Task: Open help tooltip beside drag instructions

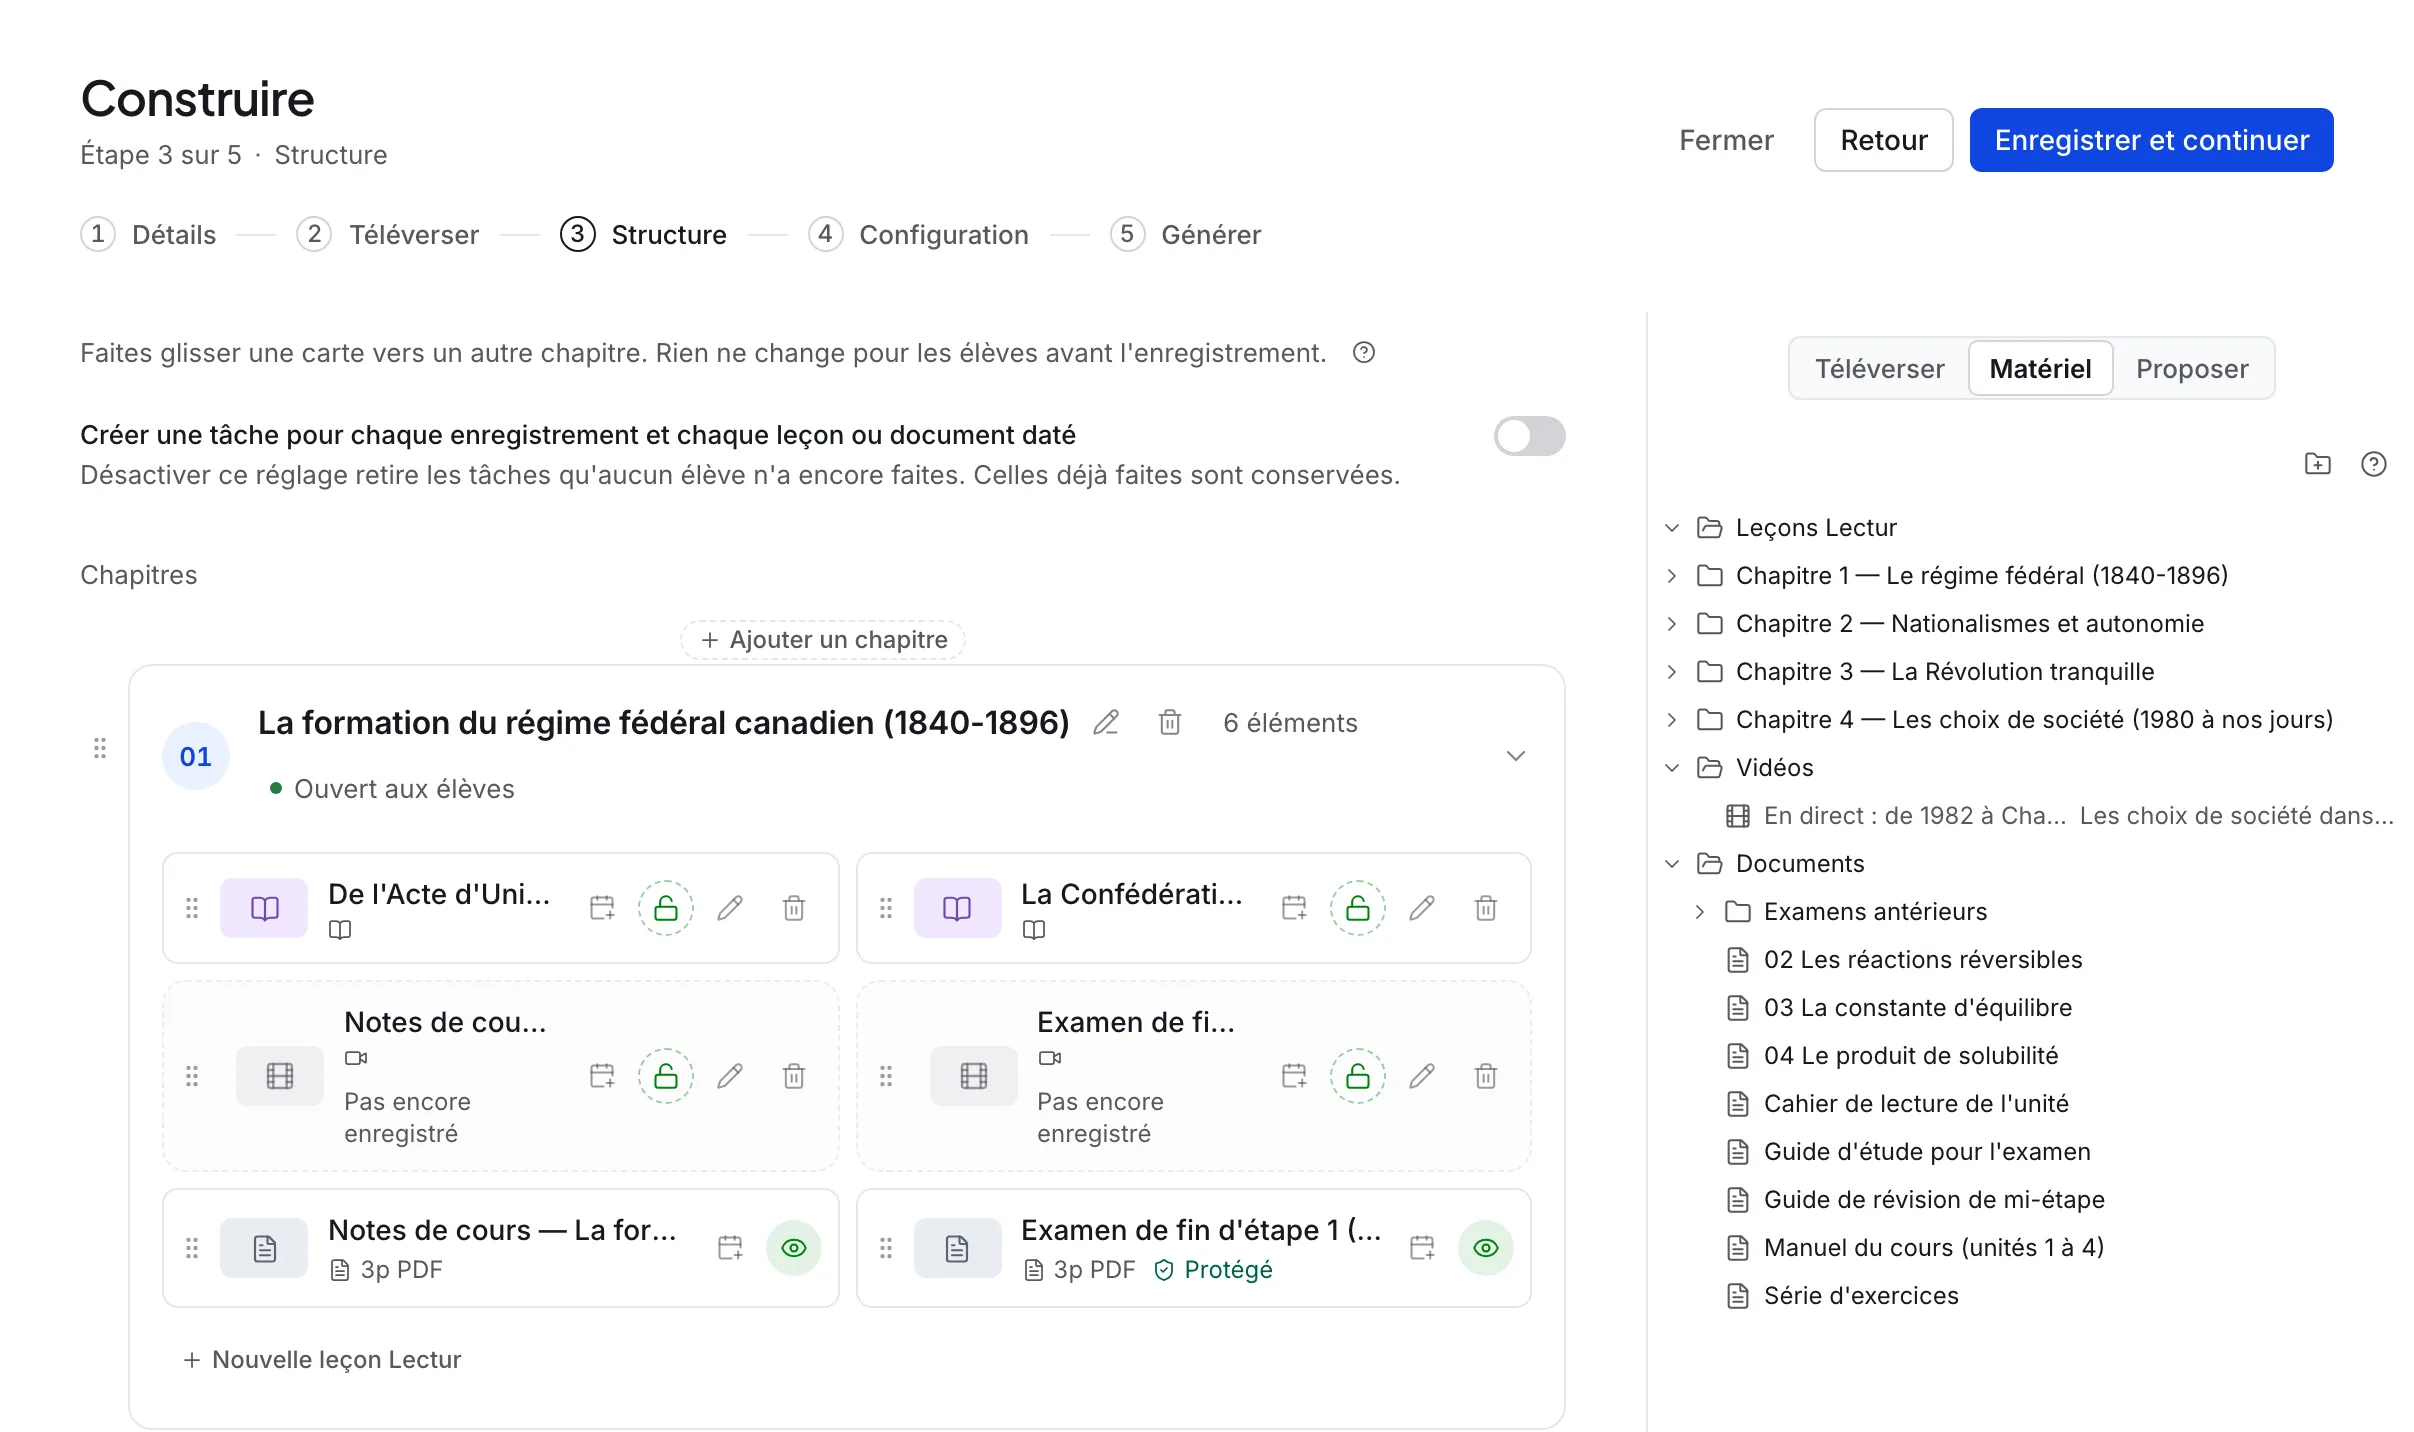Action: 1364,353
